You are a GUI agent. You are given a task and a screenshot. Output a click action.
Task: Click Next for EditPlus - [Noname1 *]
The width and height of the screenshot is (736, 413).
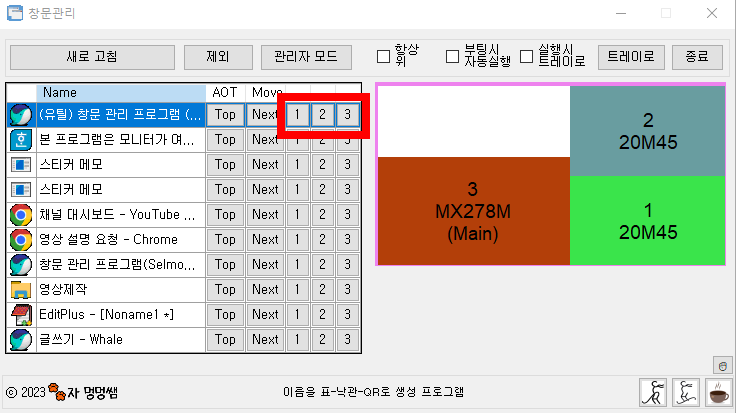coord(265,314)
